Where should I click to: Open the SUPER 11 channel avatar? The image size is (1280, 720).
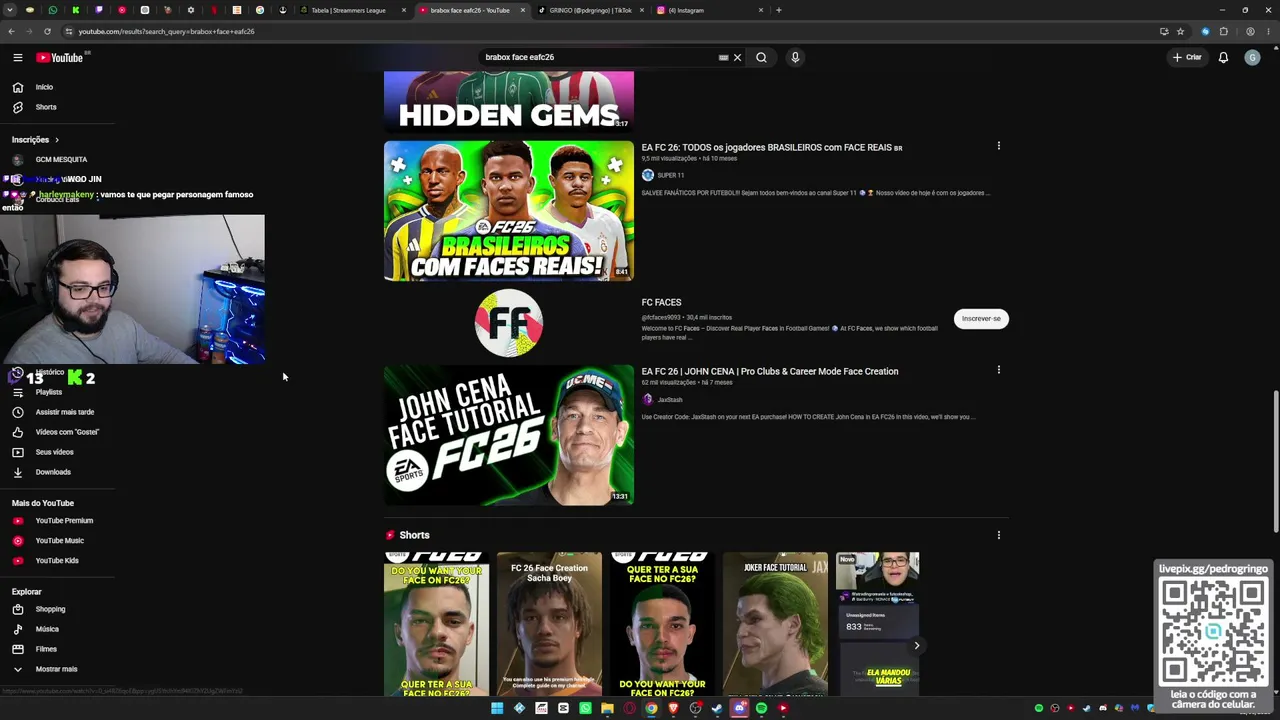[648, 175]
